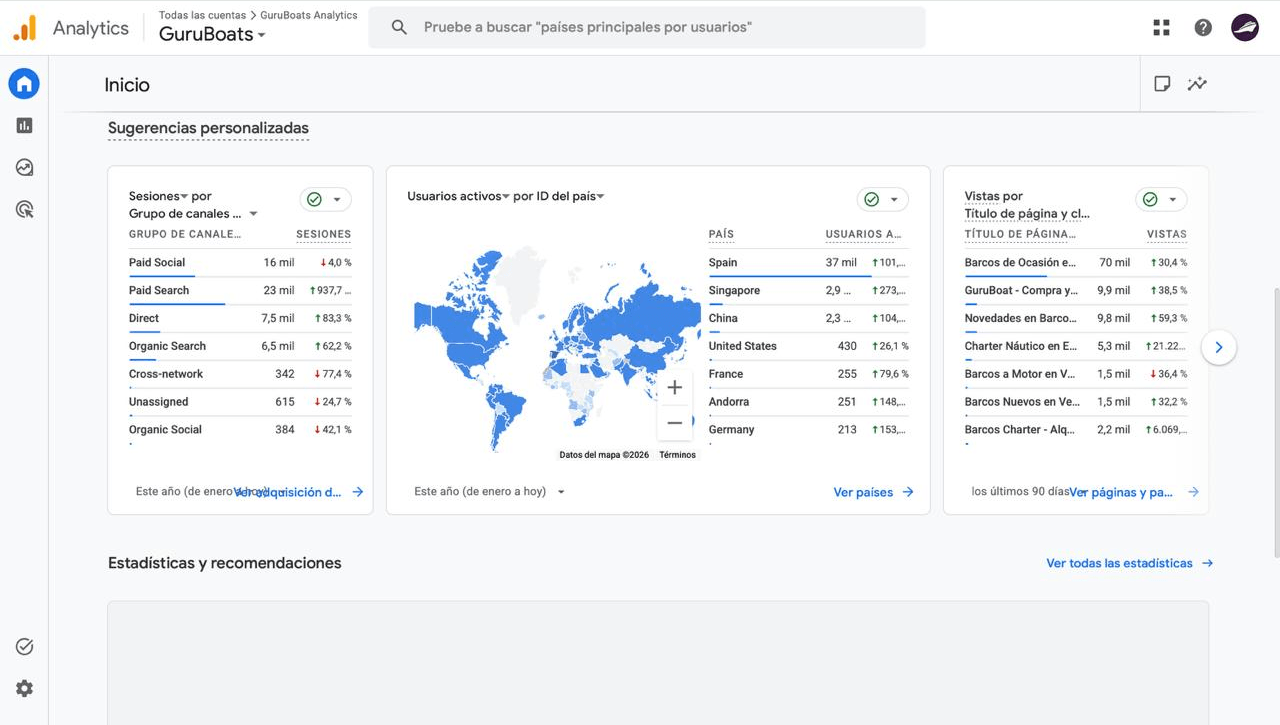The image size is (1280, 725).
Task: Select the Paid Search row
Action: click(240, 290)
